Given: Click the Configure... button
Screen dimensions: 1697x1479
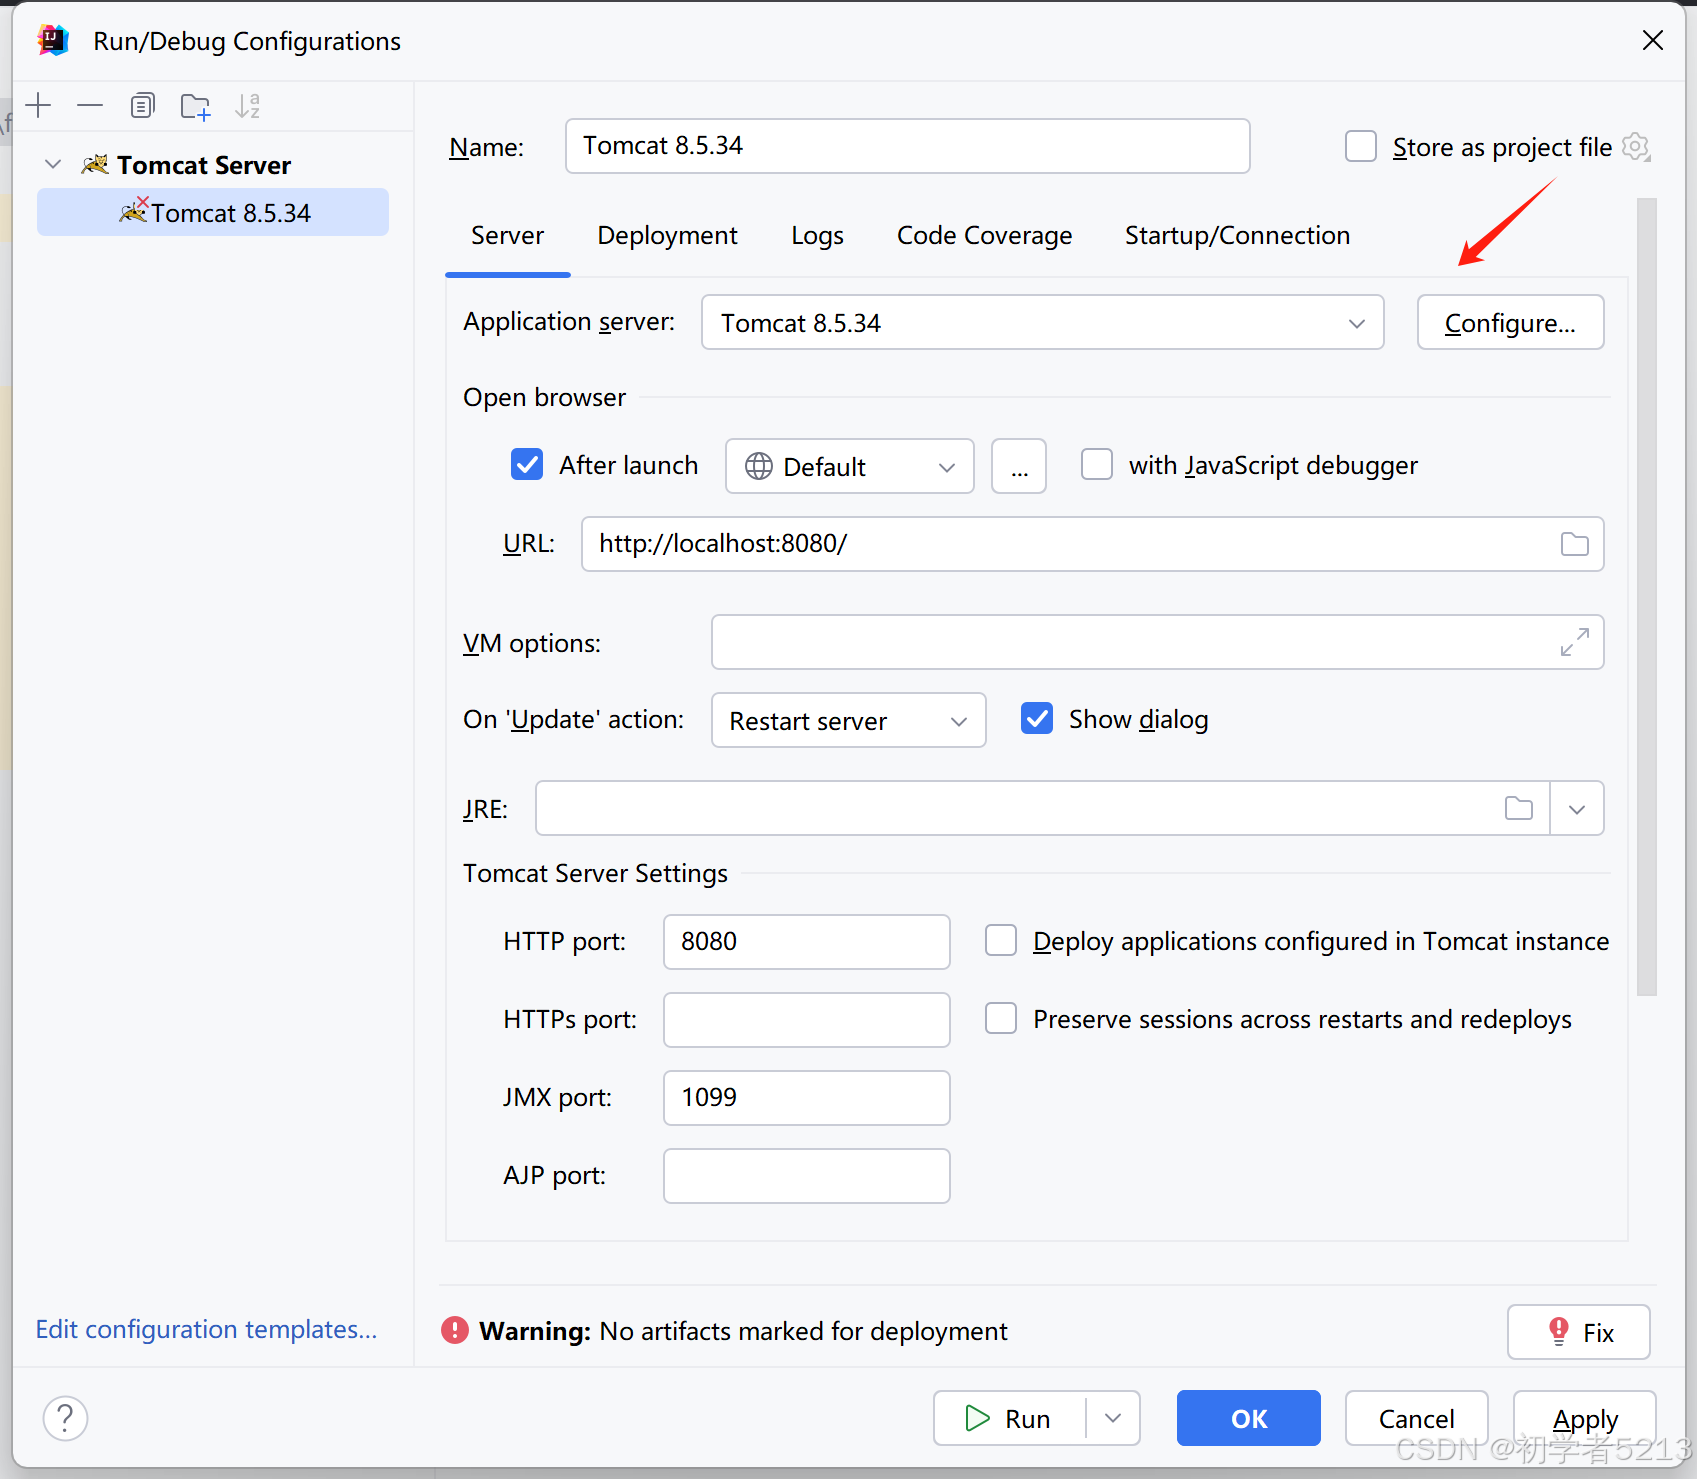Looking at the screenshot, I should pos(1510,322).
